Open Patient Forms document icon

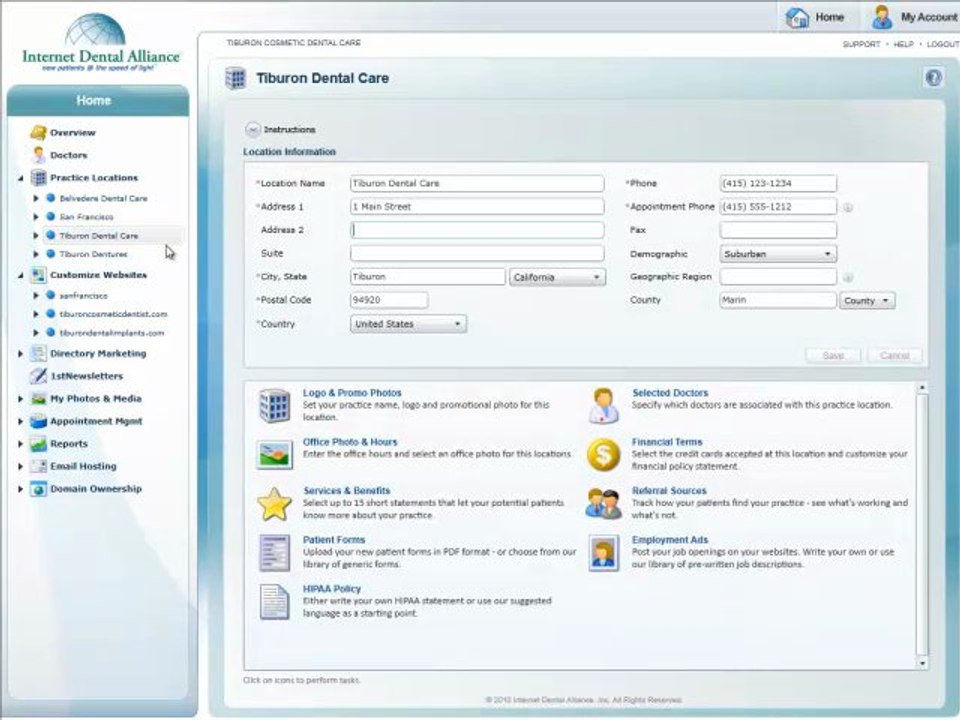[274, 553]
